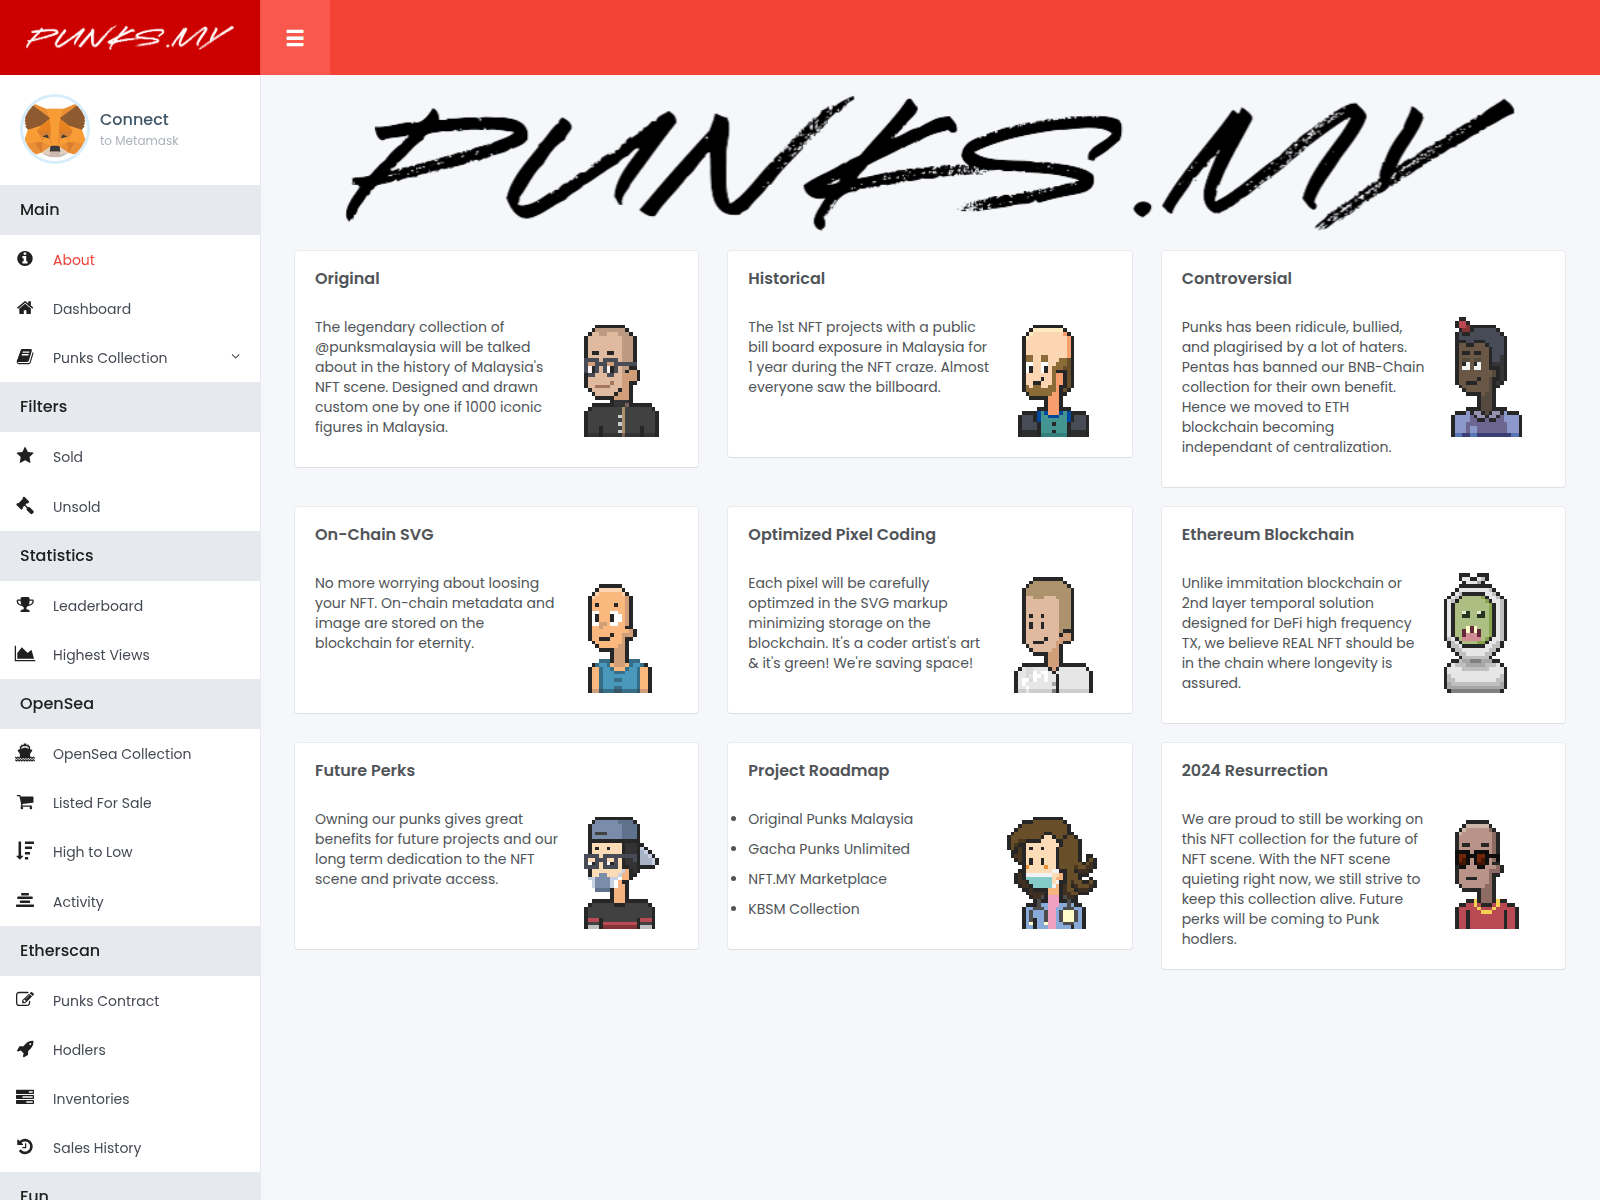The height and width of the screenshot is (1200, 1600).
Task: Click Connect to Metamask text
Action: 139,129
